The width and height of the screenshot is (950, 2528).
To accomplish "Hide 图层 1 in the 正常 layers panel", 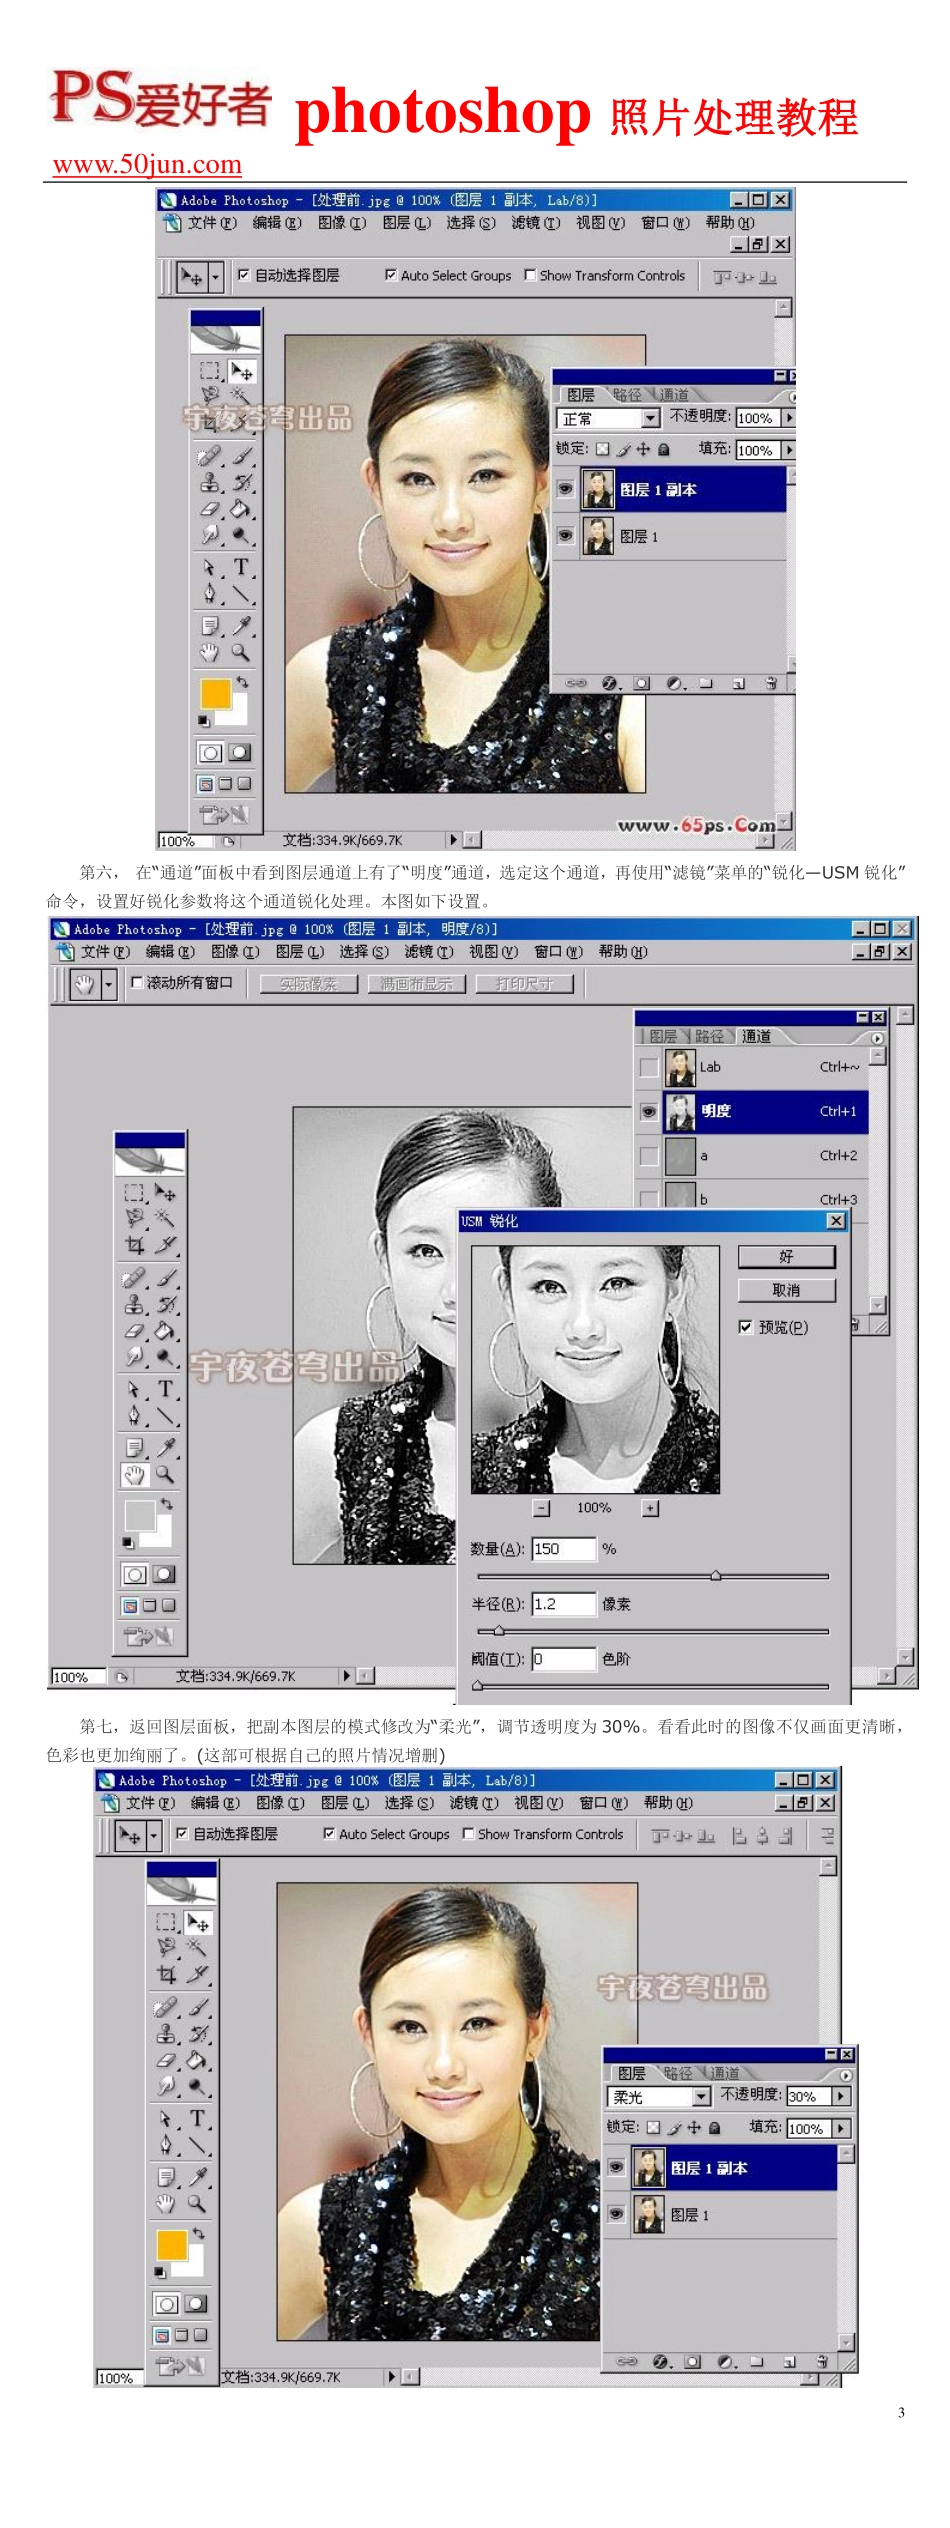I will 566,536.
